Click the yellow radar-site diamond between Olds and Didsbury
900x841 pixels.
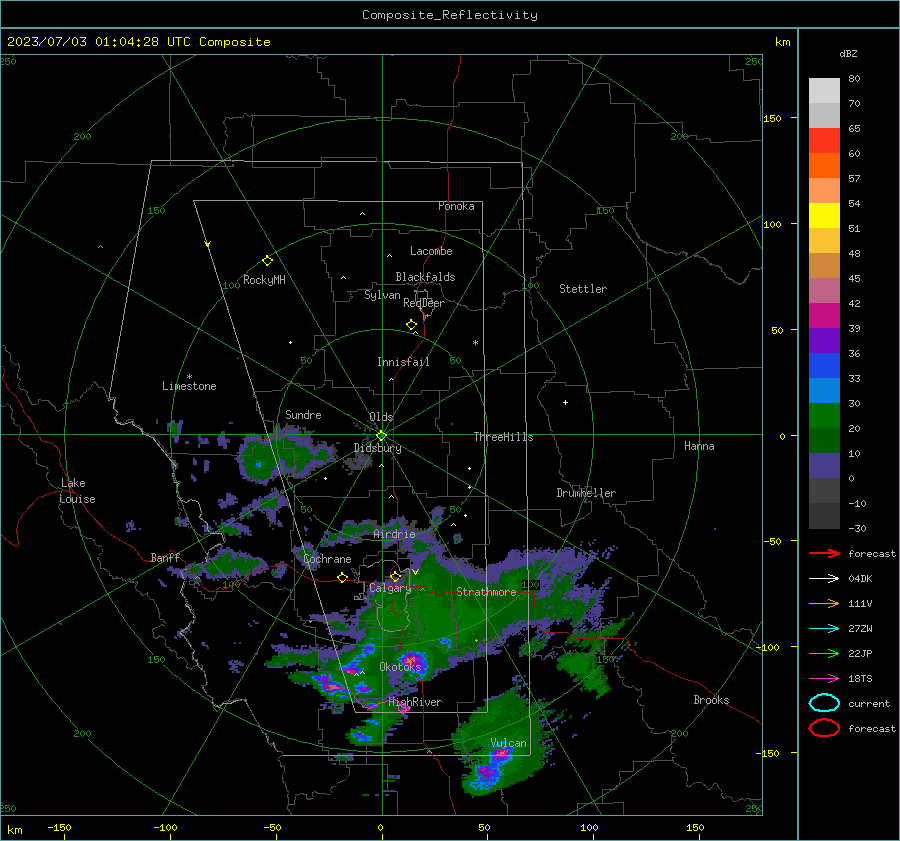tap(381, 436)
